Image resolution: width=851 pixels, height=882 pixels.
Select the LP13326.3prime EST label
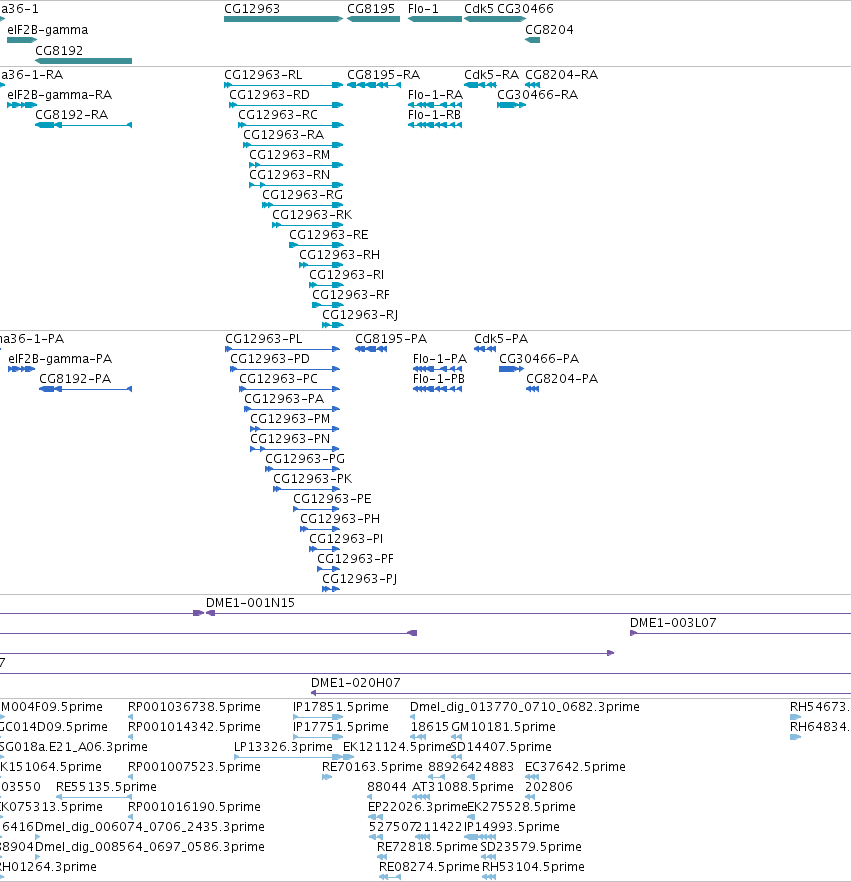pyautogui.click(x=283, y=746)
